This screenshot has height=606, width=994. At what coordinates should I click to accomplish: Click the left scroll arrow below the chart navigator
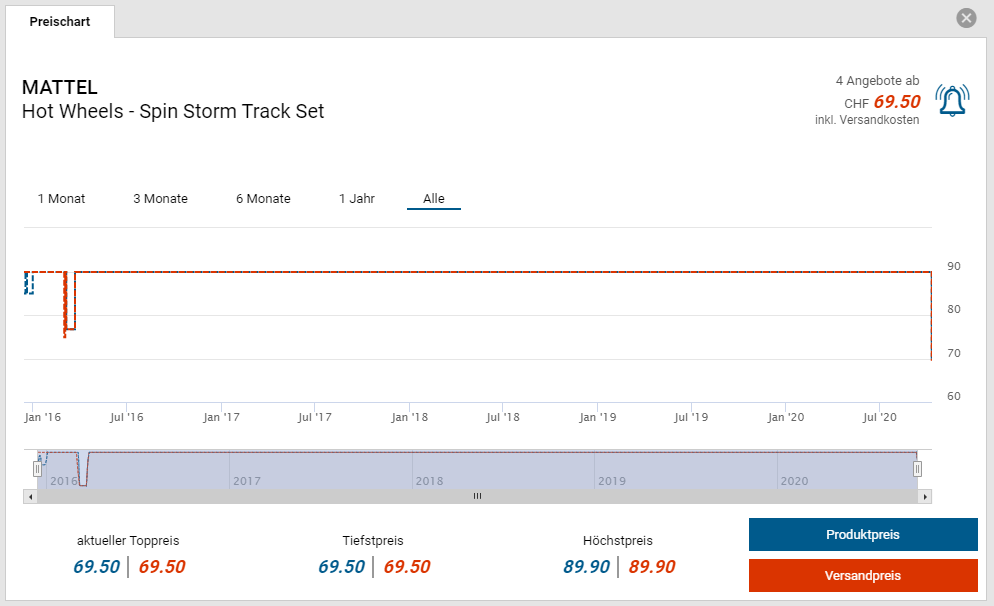[x=30, y=496]
